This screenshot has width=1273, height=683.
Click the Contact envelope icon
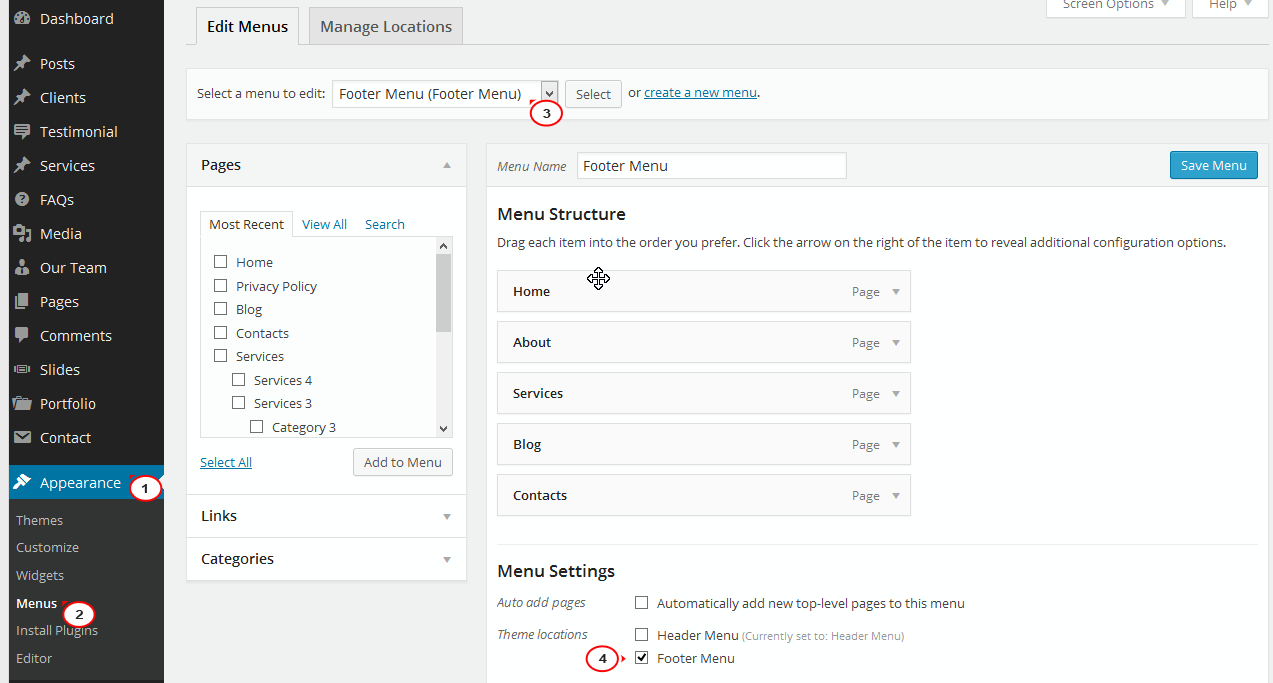click(x=22, y=438)
